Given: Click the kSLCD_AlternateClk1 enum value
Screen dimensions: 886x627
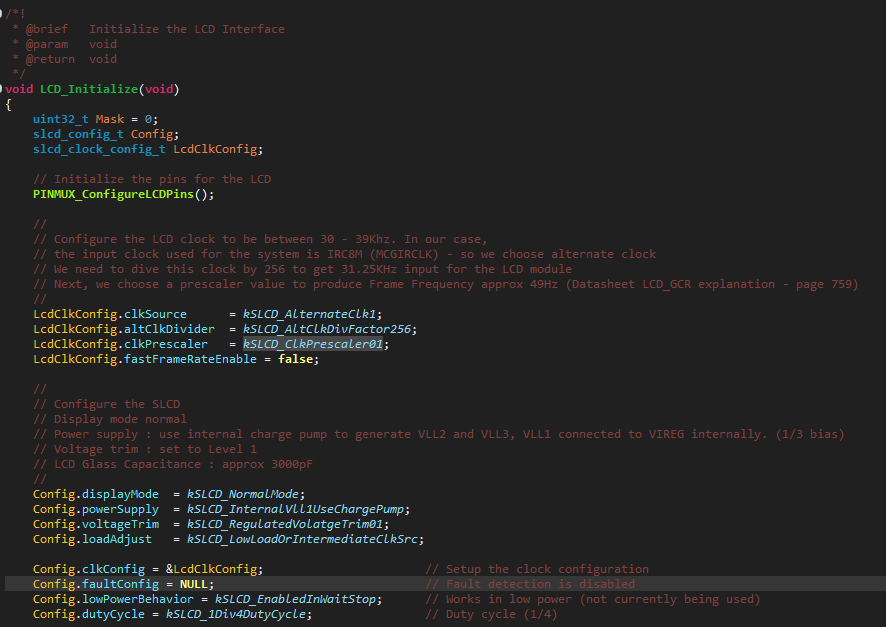Looking at the screenshot, I should point(311,314).
